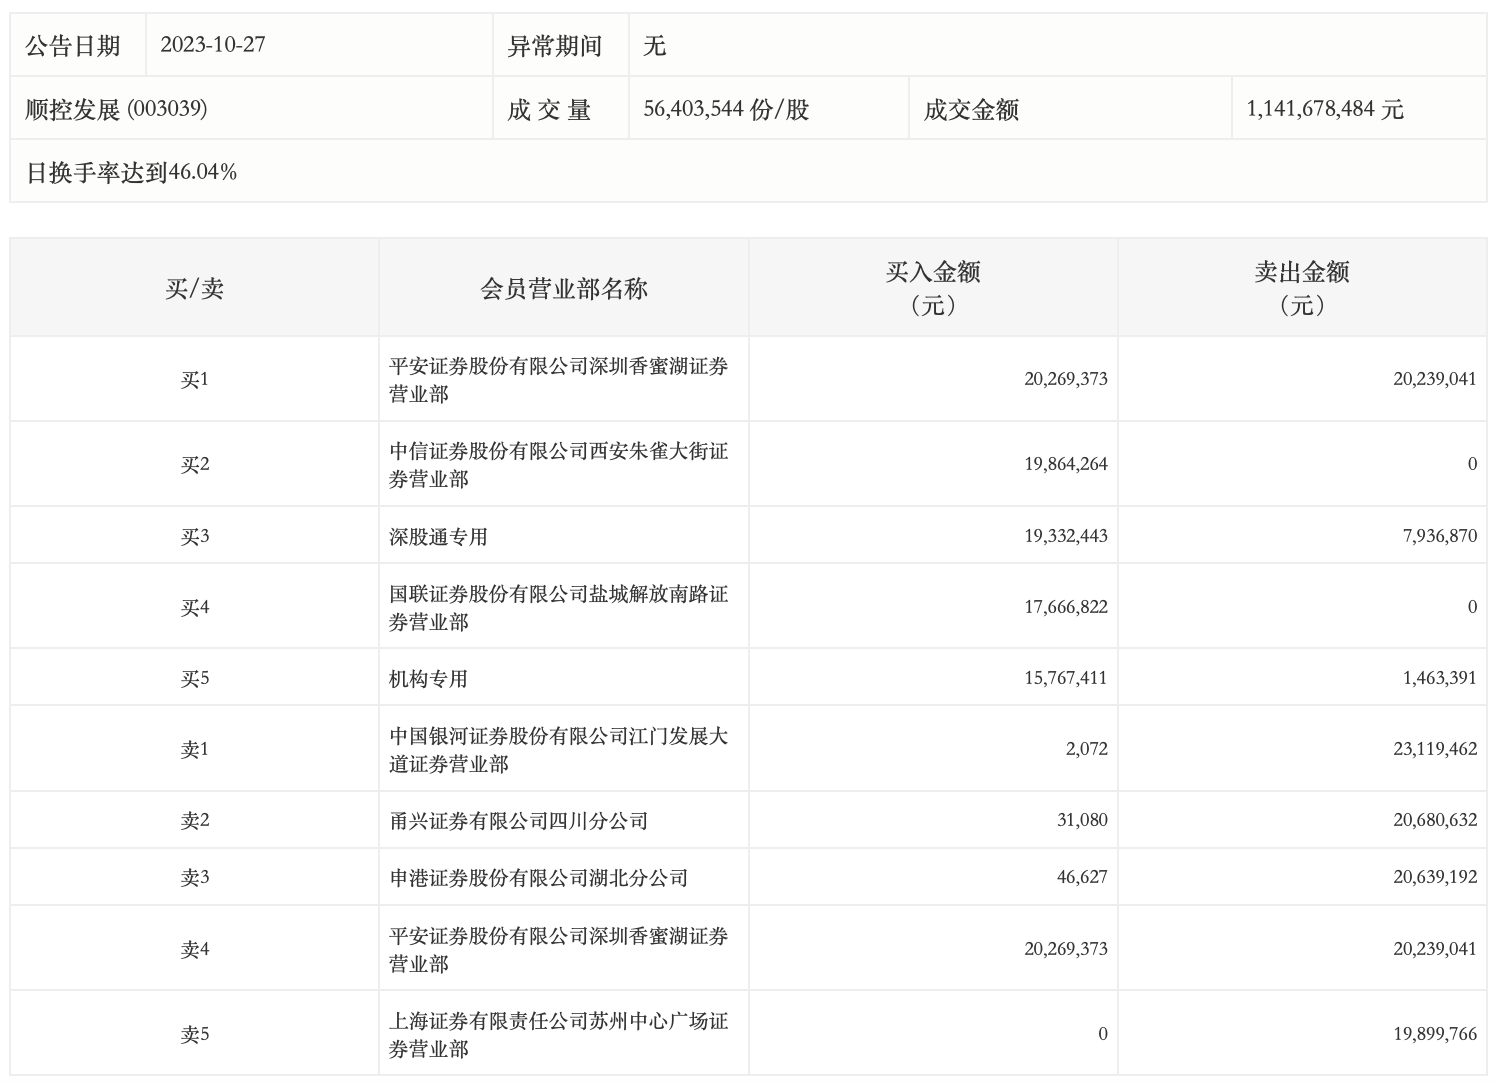This screenshot has height=1084, width=1494.
Task: Select 申港证券股份有限公司湖北分公司
Action: (538, 877)
